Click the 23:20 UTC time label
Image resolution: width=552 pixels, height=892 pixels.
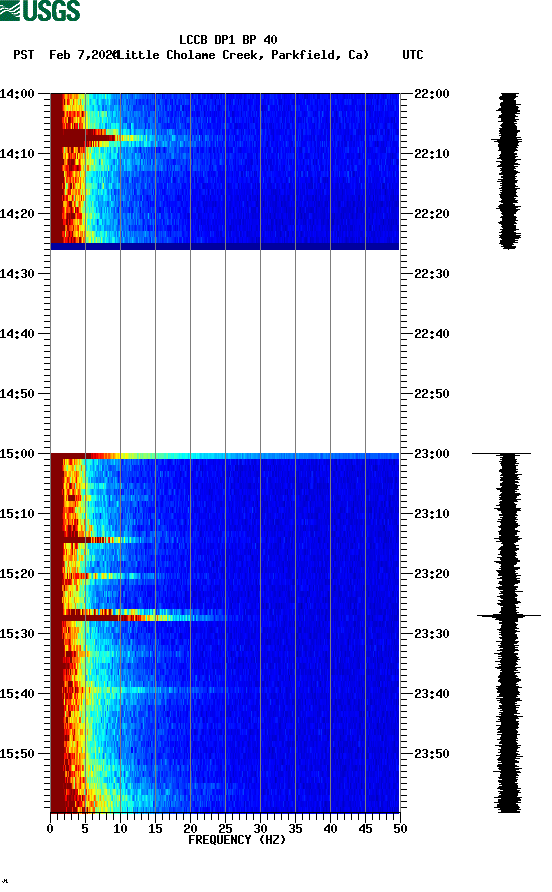[x=432, y=574]
